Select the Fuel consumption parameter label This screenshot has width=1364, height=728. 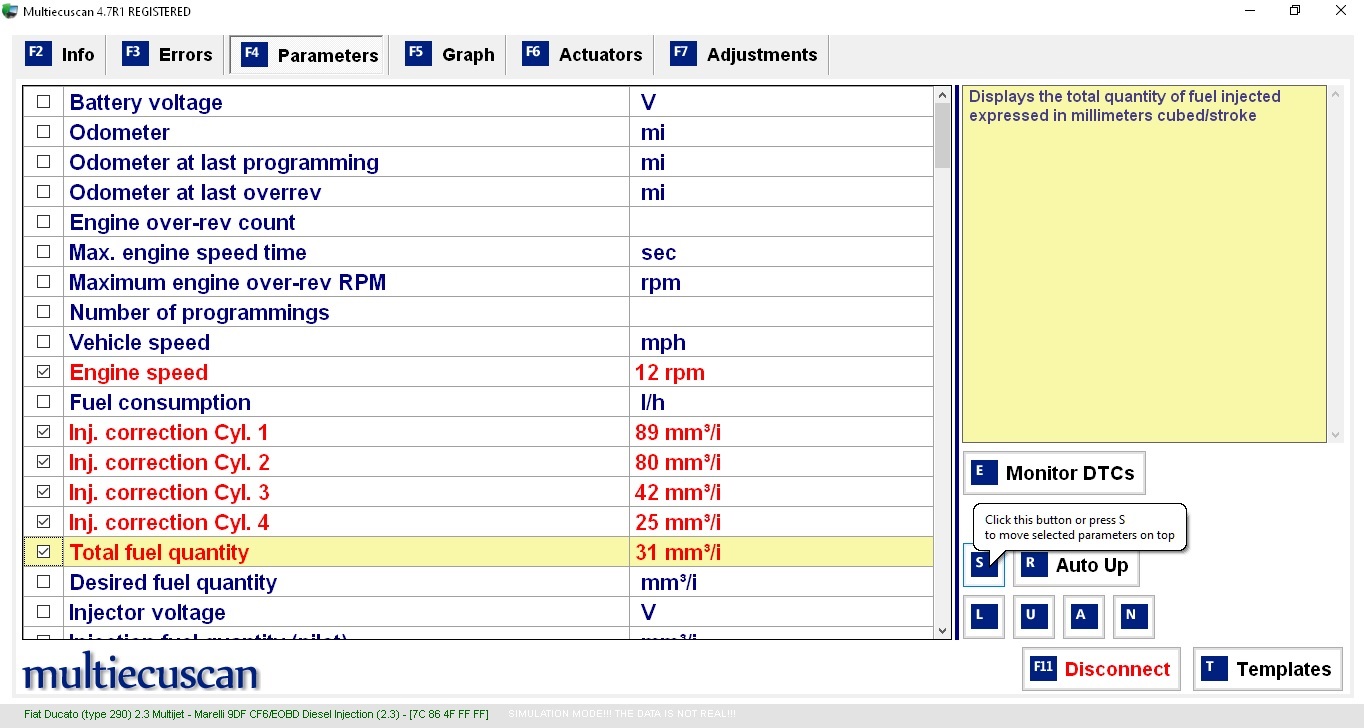pyautogui.click(x=160, y=402)
